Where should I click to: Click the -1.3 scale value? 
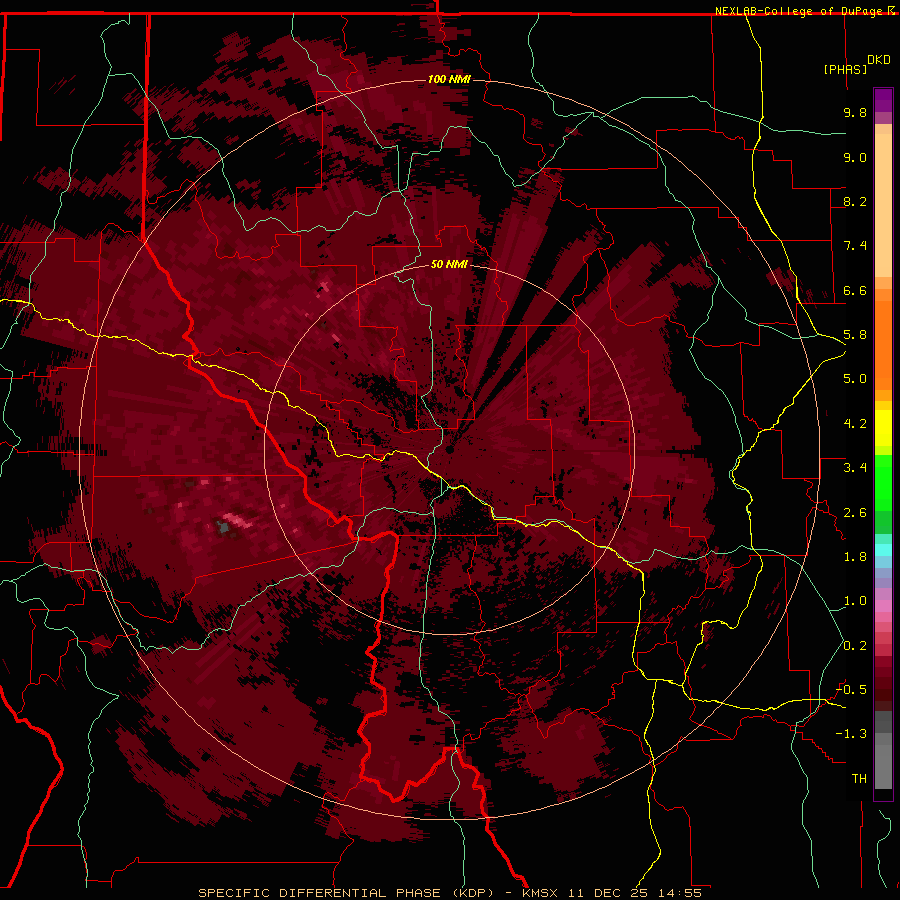point(852,734)
